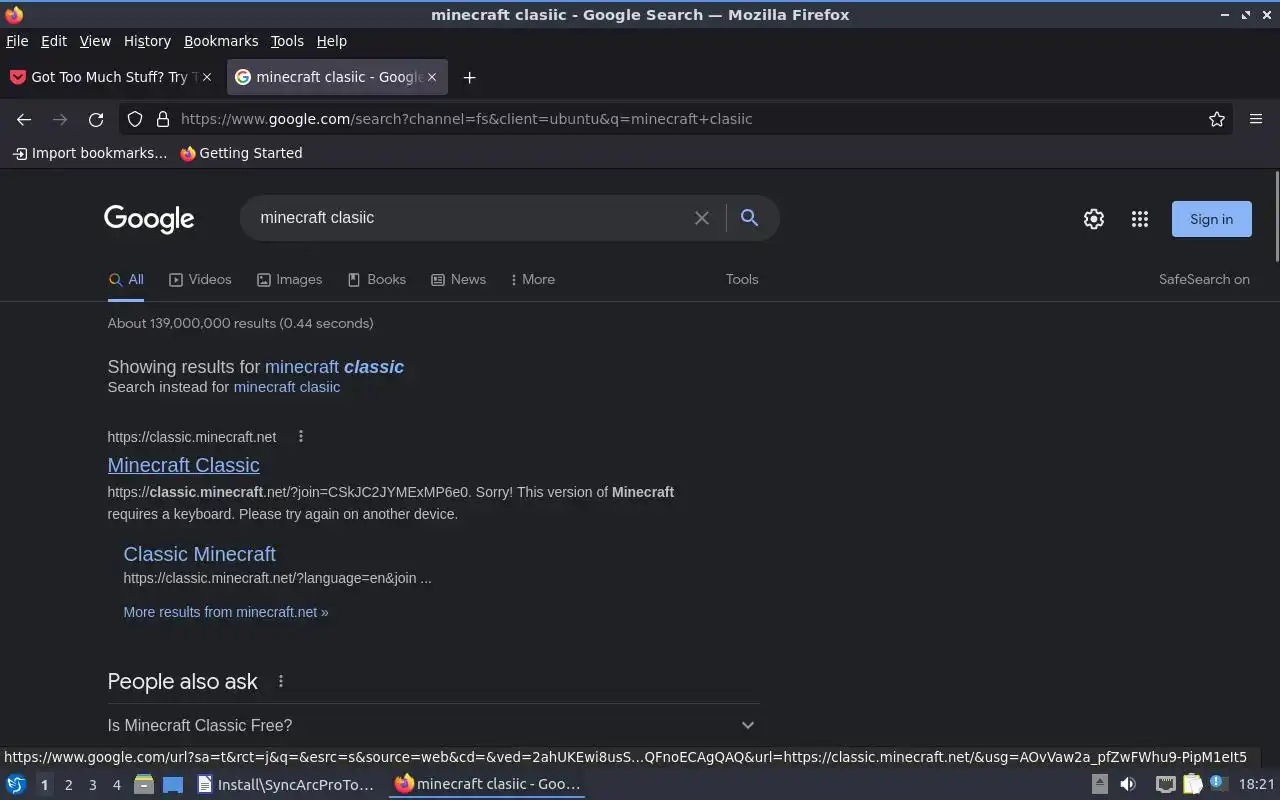Open options dots beside classic.minecraft.net result
The image size is (1280, 800).
click(x=300, y=436)
